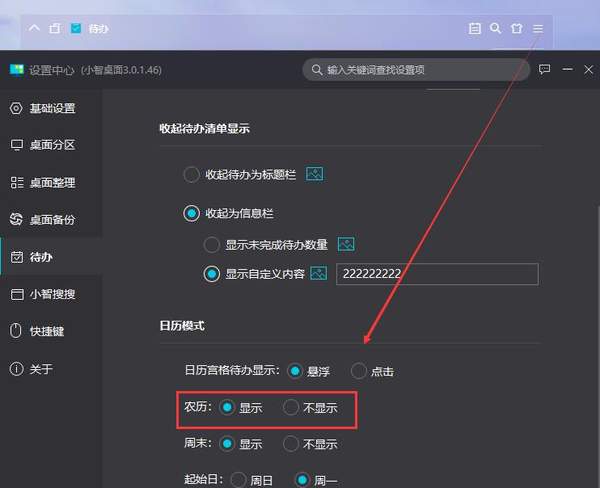Image resolution: width=600 pixels, height=488 pixels.
Task: Set 起始日 to 周日
Action: tap(238, 480)
